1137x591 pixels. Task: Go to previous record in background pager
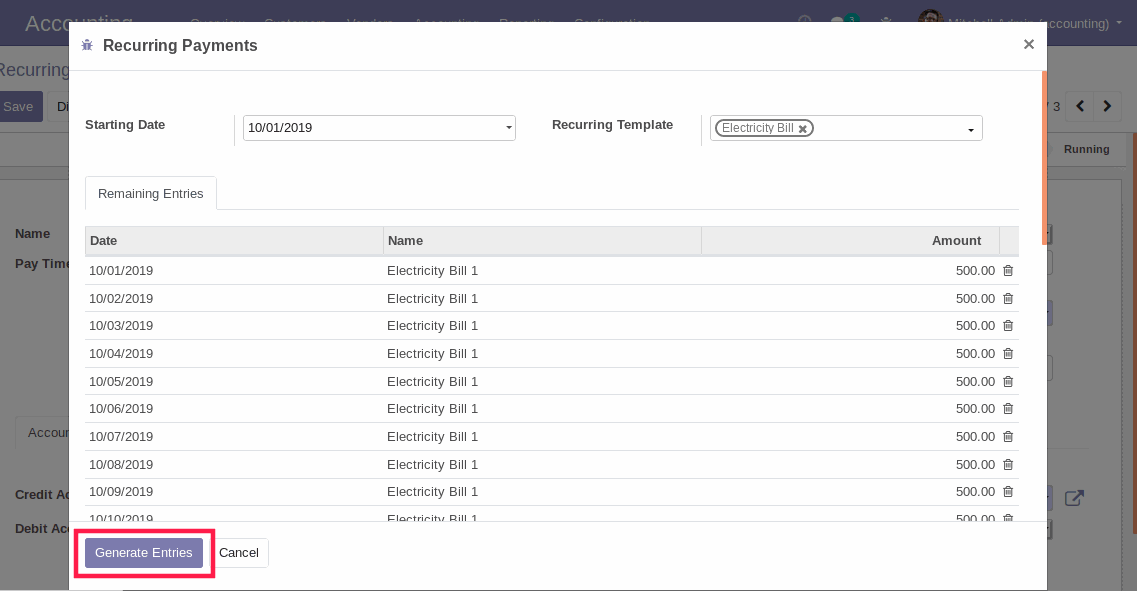click(x=1080, y=107)
